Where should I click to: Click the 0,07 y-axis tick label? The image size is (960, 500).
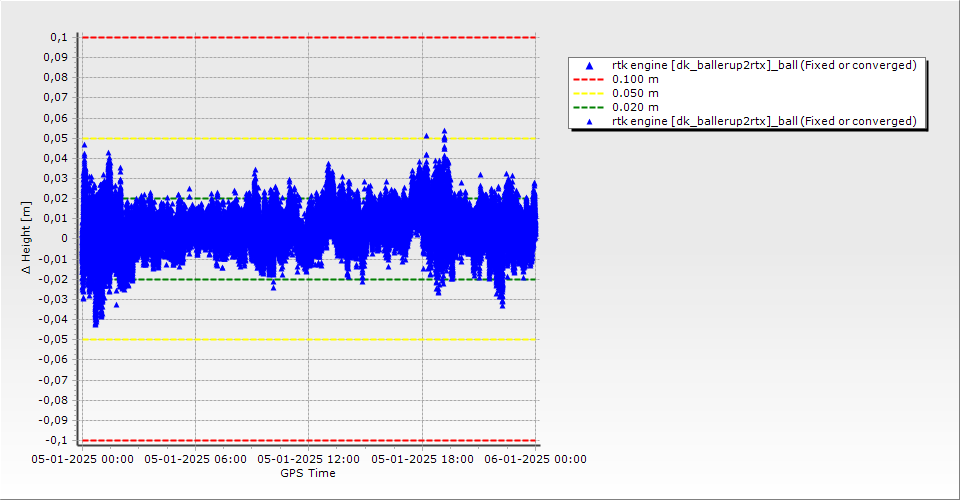(x=56, y=98)
